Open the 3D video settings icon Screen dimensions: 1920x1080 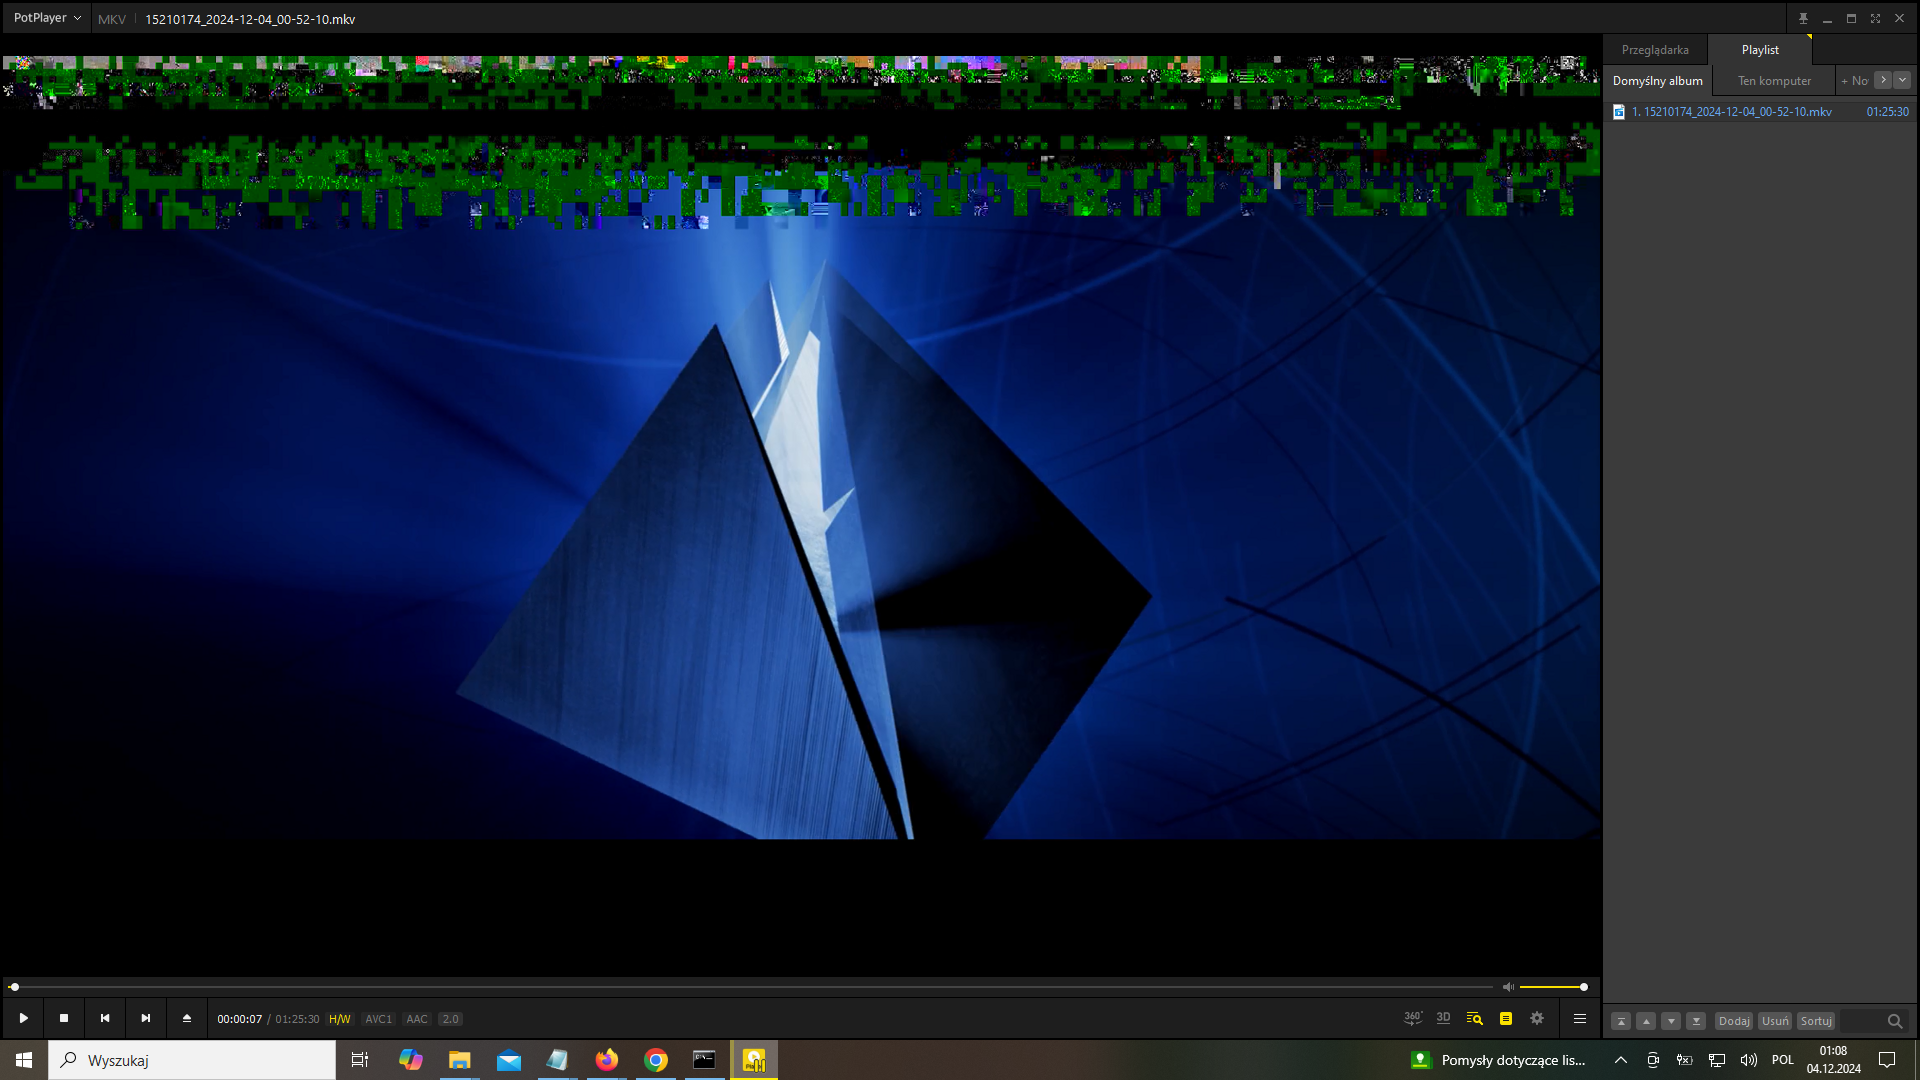pos(1443,1018)
